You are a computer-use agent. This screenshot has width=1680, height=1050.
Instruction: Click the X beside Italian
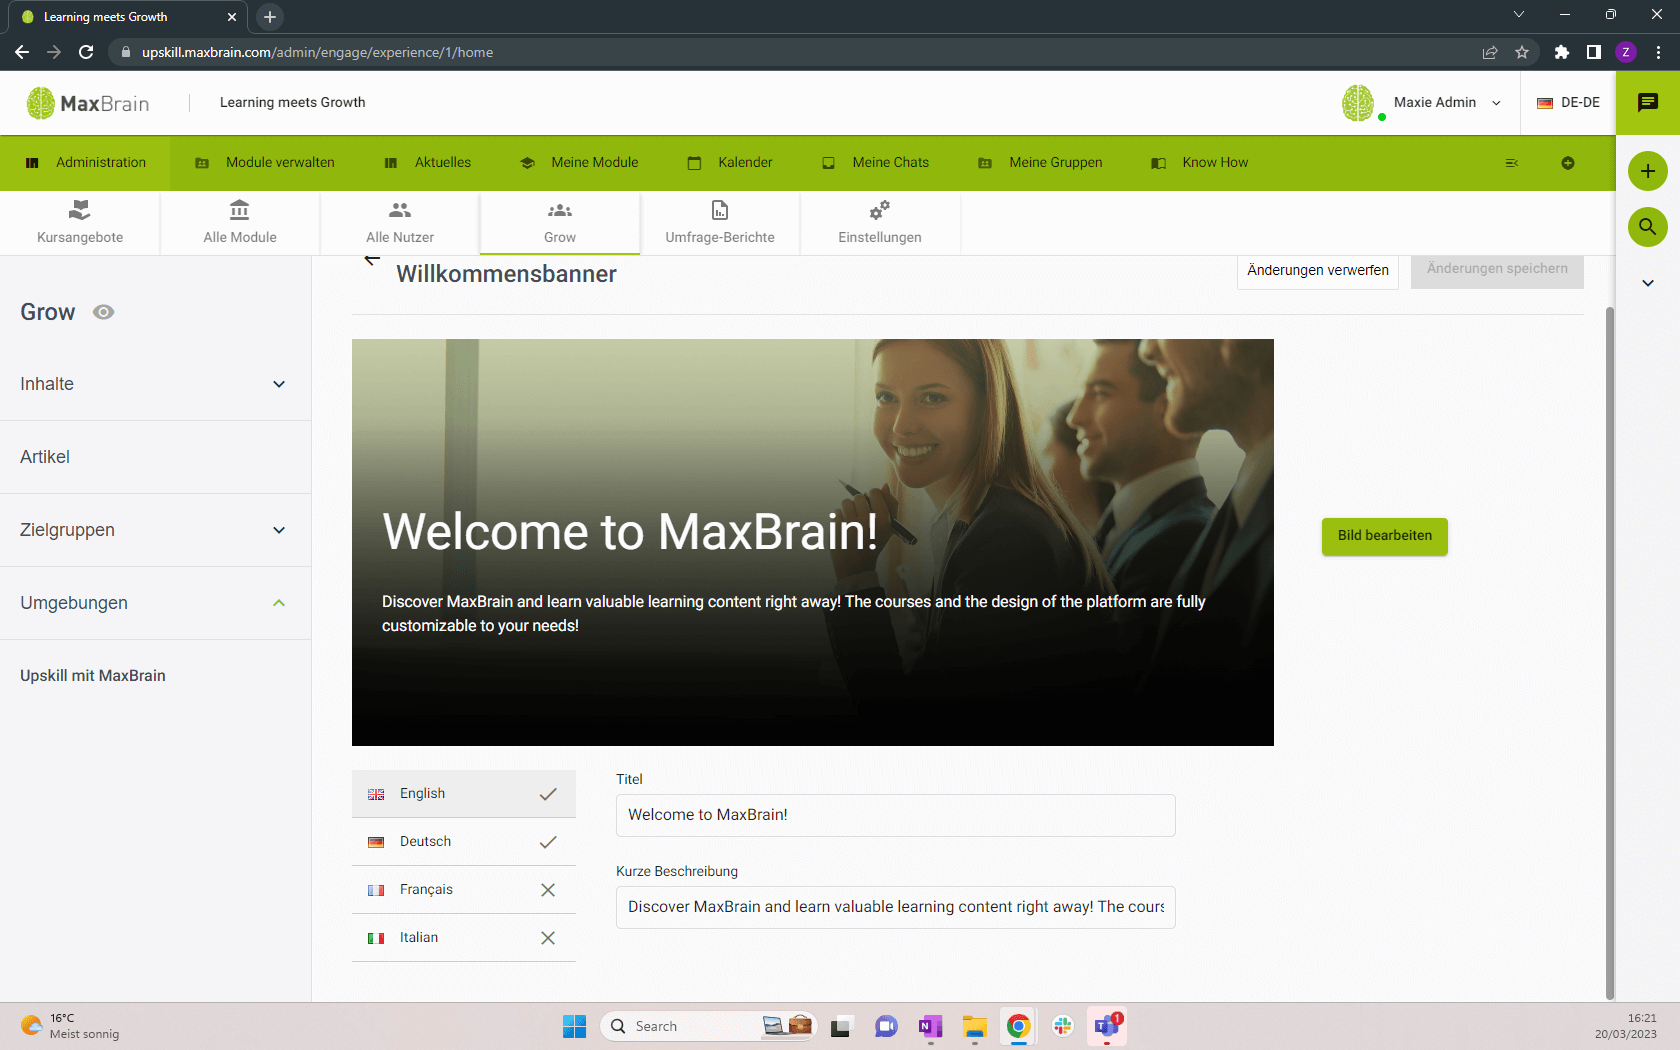pos(548,938)
